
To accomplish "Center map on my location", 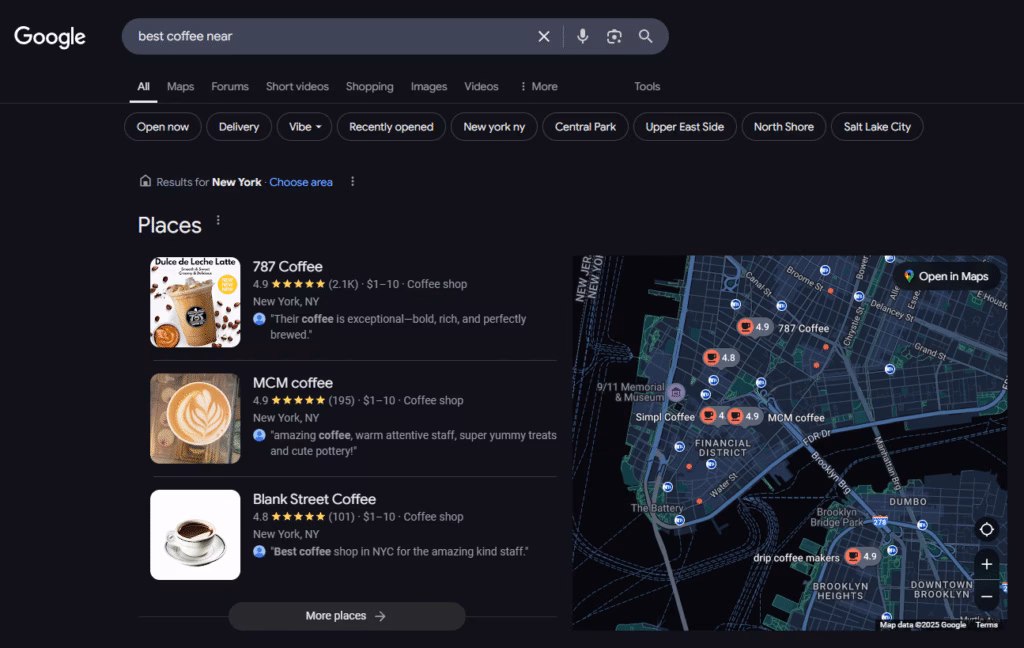I will pos(986,529).
